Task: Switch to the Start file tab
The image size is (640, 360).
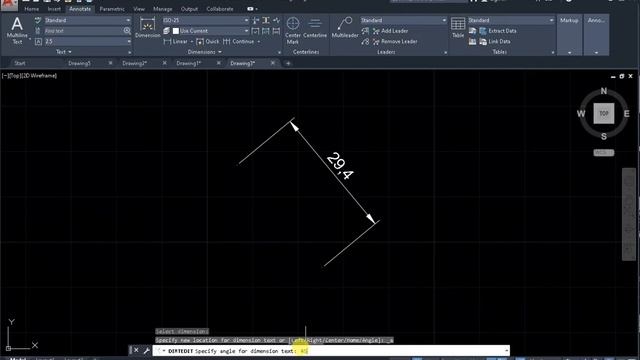Action: [x=20, y=63]
